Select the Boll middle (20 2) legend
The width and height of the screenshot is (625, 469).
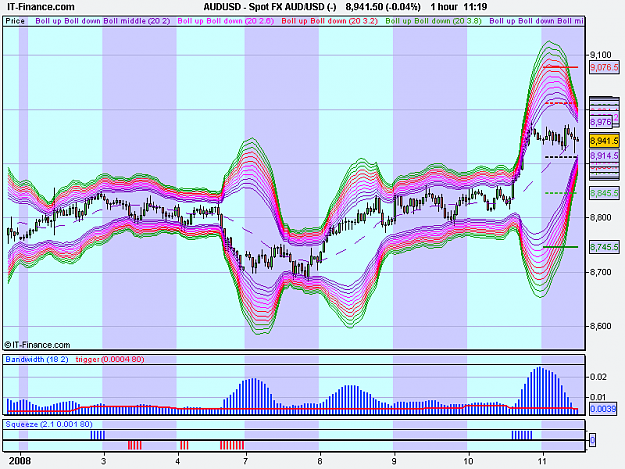(x=137, y=21)
